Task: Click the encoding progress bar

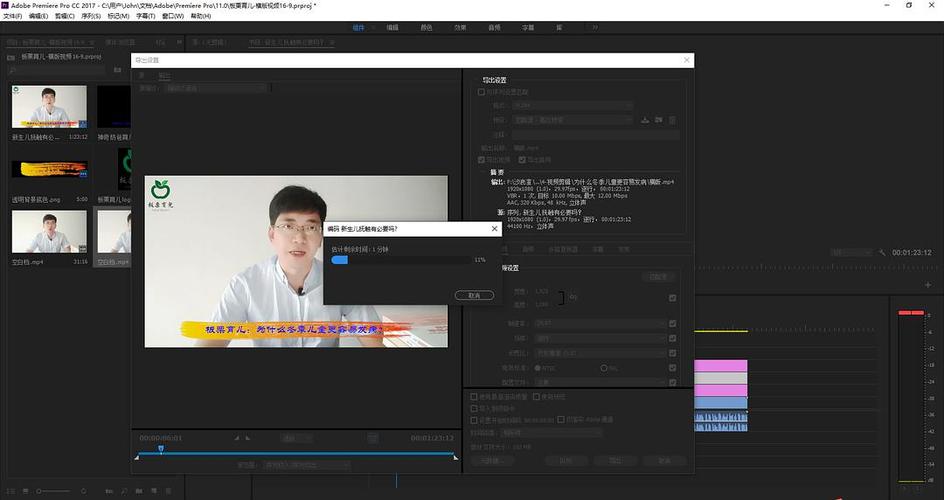Action: (402, 260)
